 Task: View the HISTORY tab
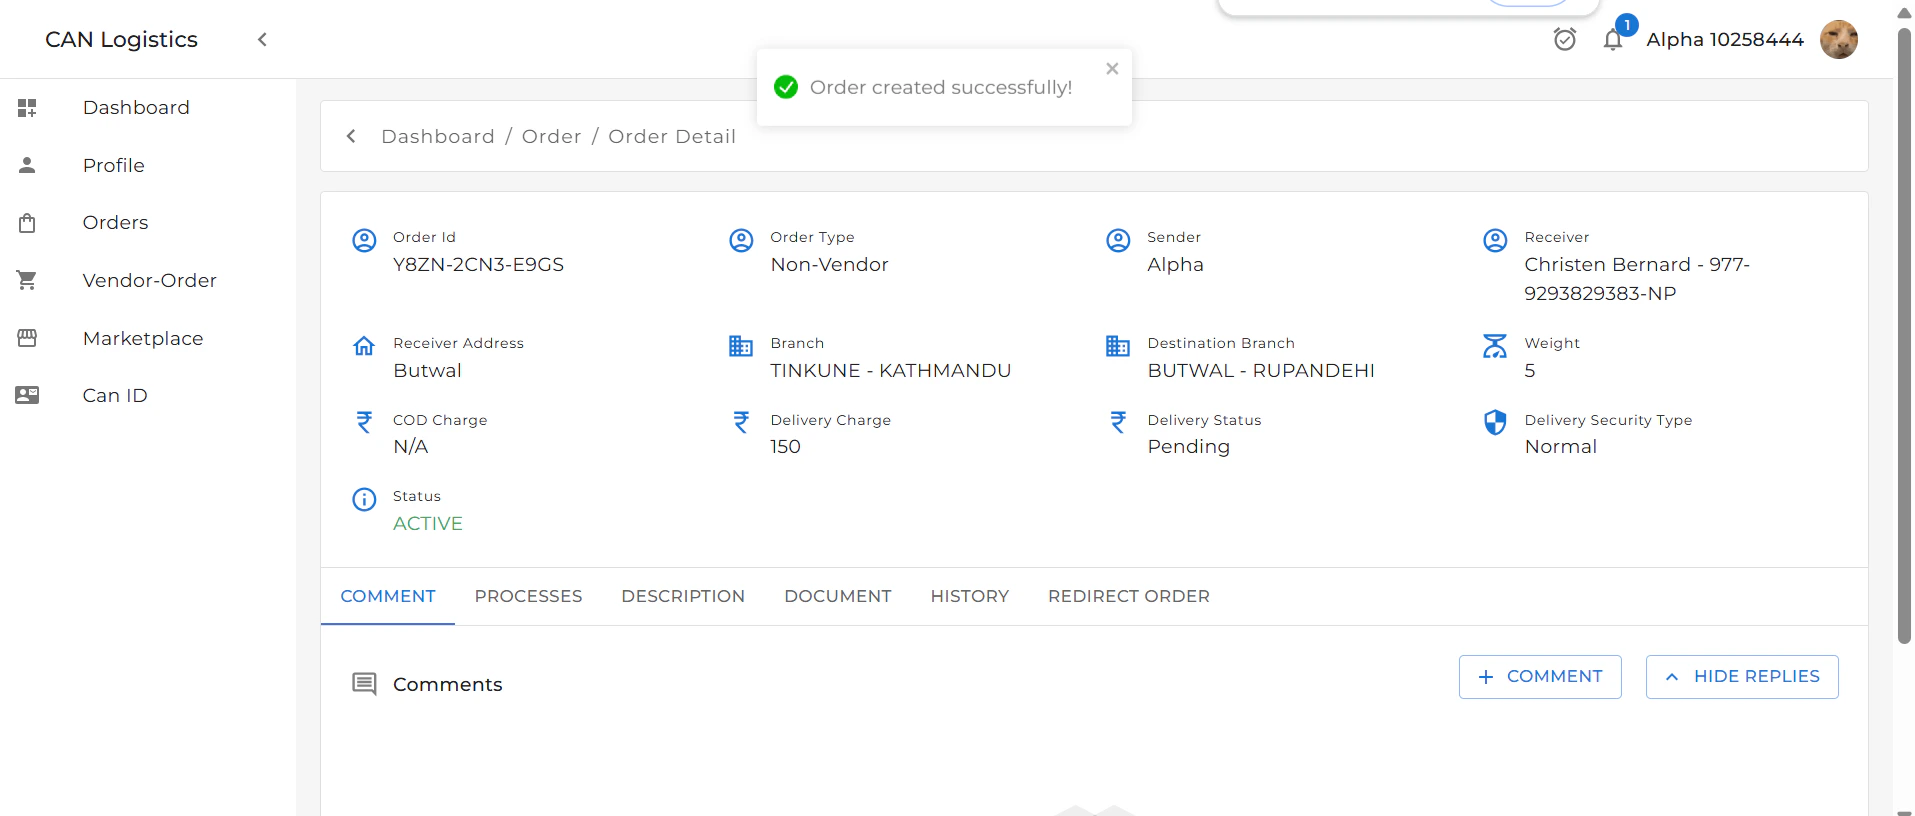[x=970, y=596]
